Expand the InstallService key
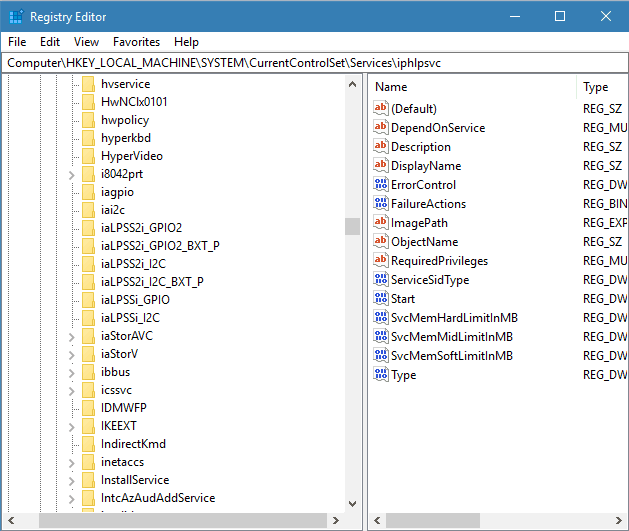Viewport: 629px width, 531px height. tap(71, 481)
